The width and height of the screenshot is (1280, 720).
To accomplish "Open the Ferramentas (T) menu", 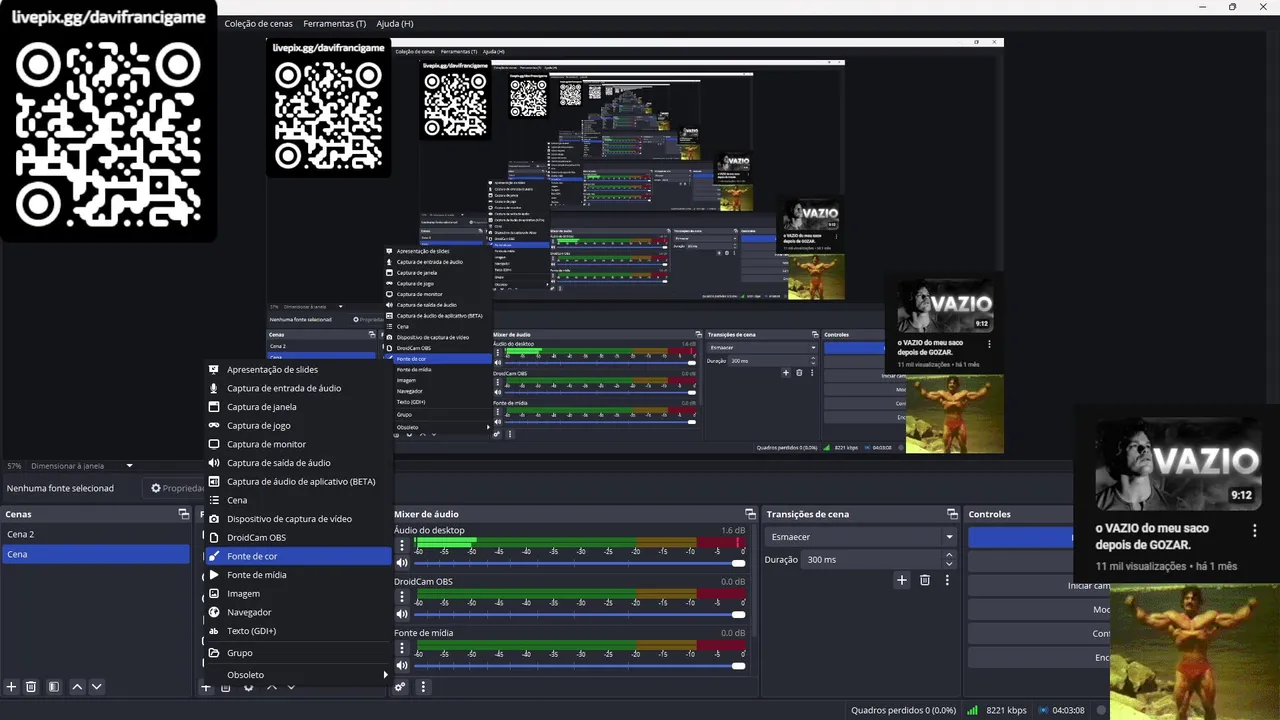I will tap(335, 23).
